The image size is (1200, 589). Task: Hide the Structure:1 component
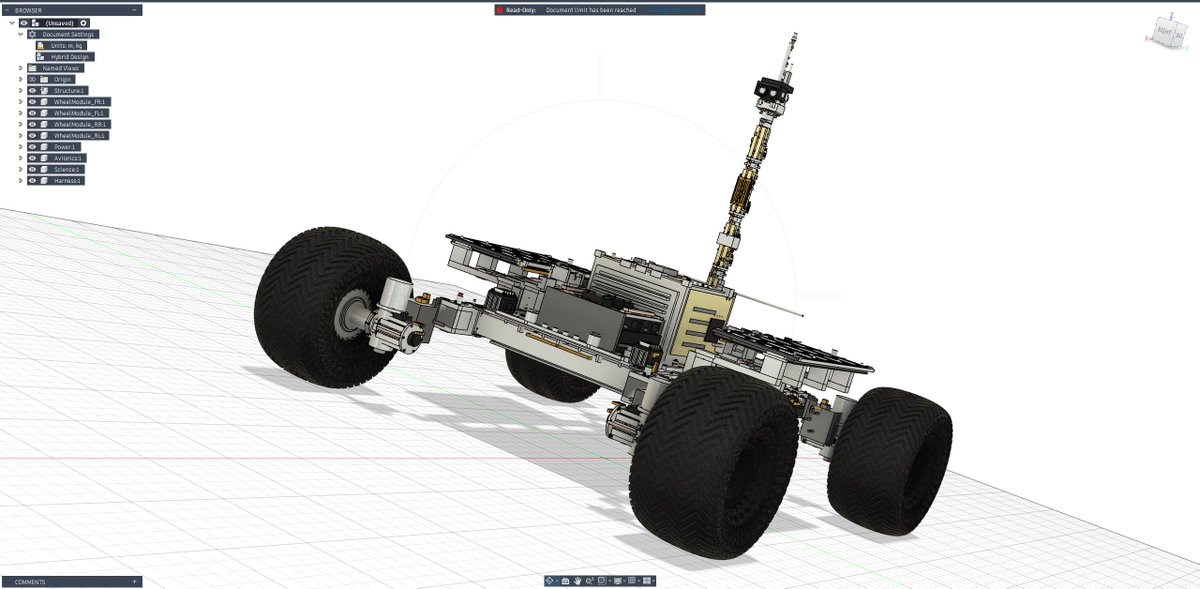point(32,90)
